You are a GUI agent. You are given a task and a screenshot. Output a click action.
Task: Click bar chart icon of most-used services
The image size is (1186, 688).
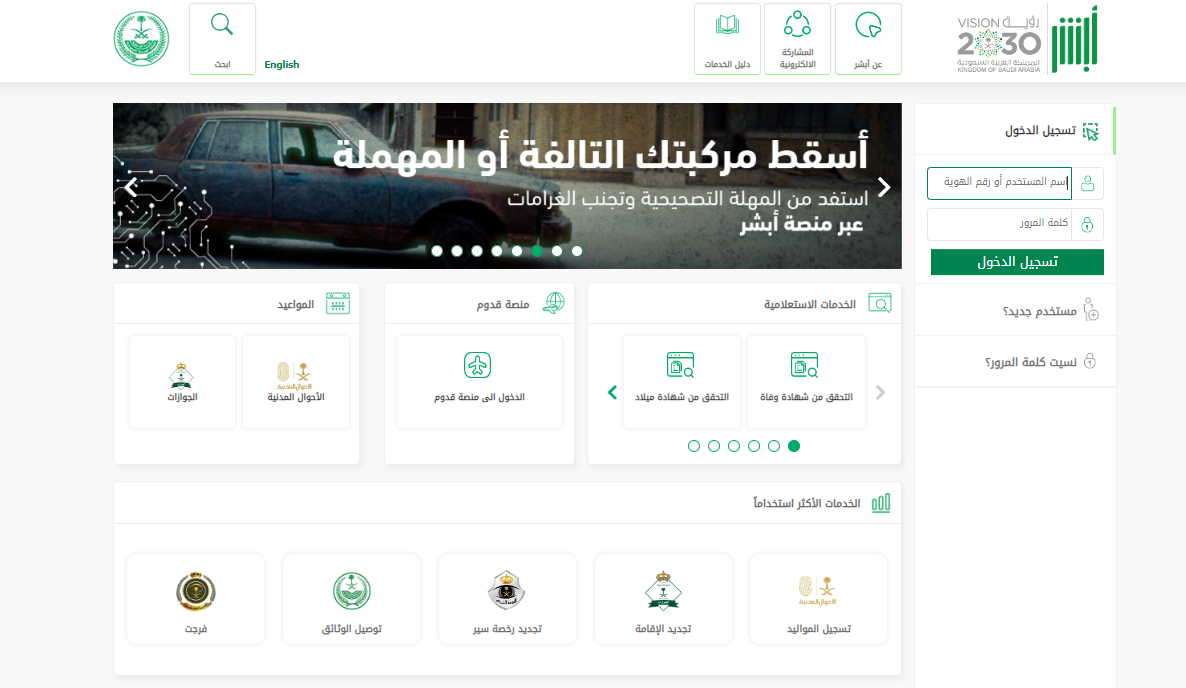click(881, 503)
